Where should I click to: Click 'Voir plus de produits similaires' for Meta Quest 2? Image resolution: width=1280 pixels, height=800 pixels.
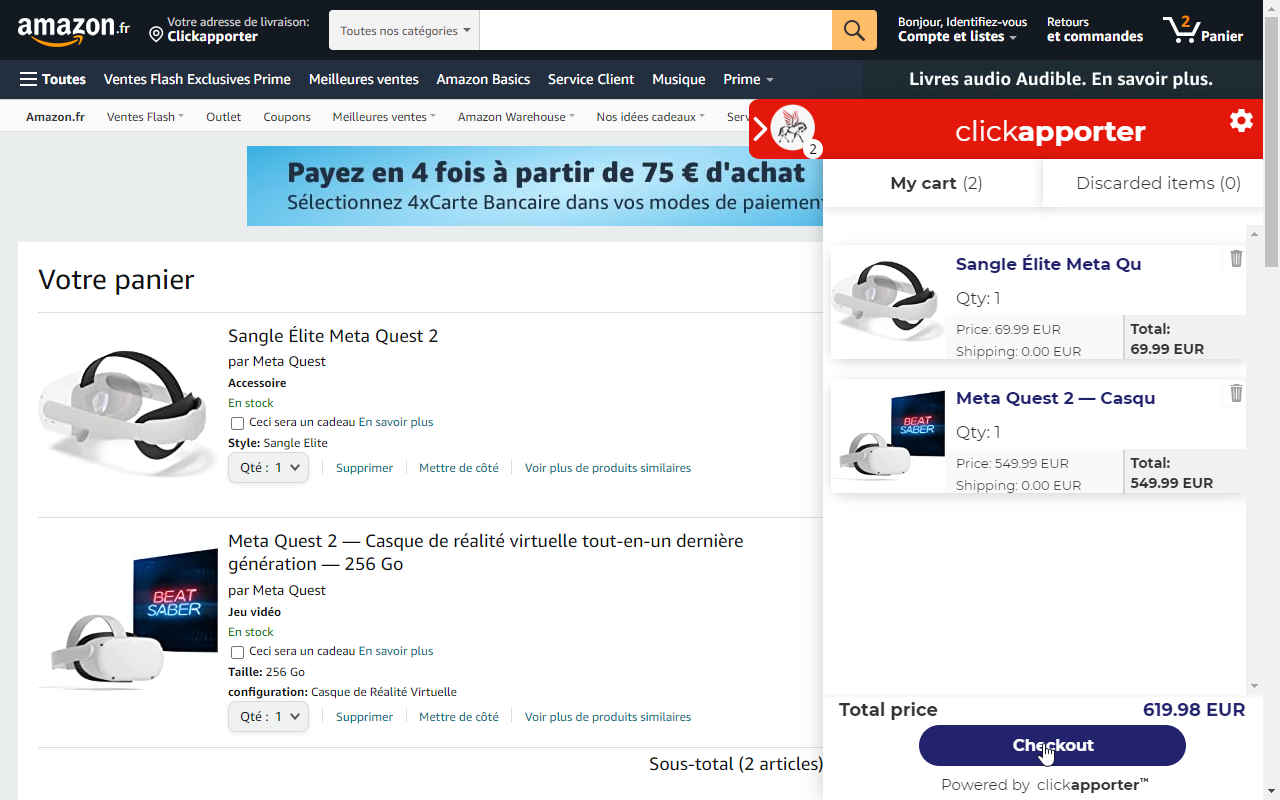[608, 717]
